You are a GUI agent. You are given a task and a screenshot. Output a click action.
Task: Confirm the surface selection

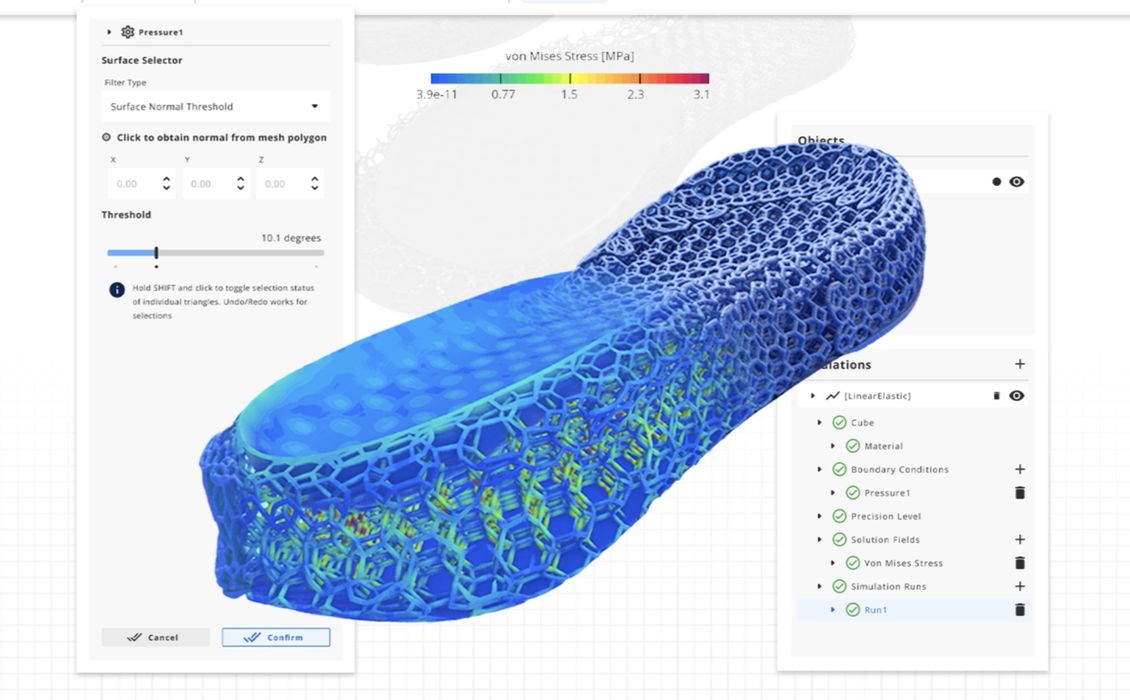(x=275, y=637)
